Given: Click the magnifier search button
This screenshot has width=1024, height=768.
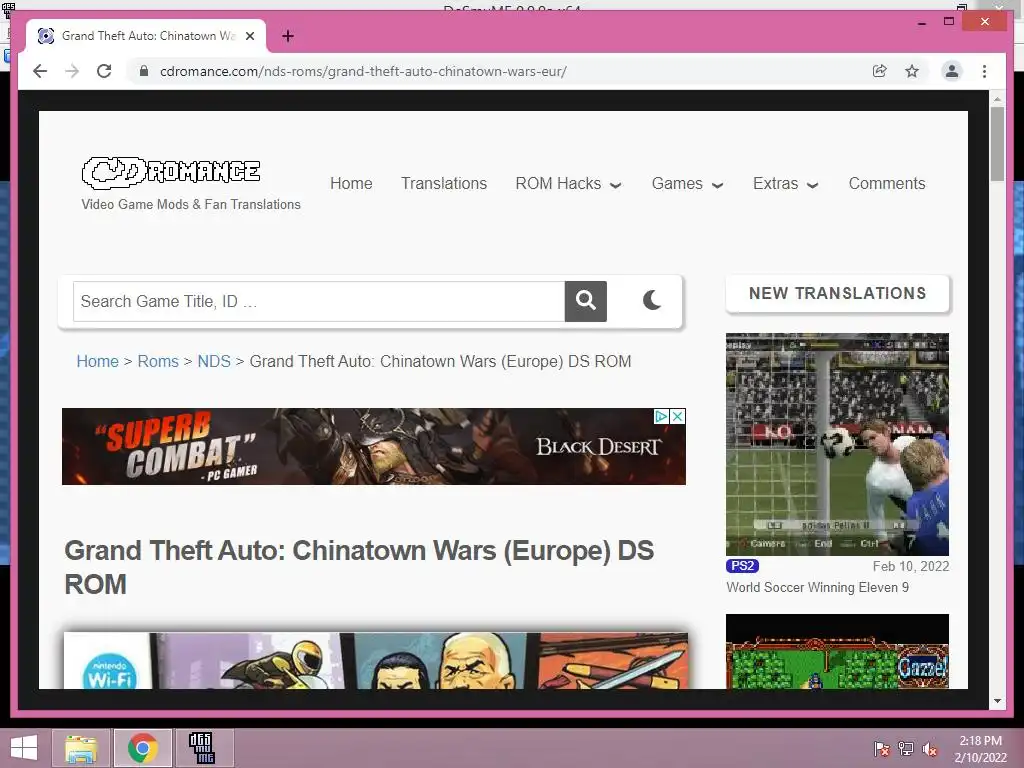Looking at the screenshot, I should [586, 301].
